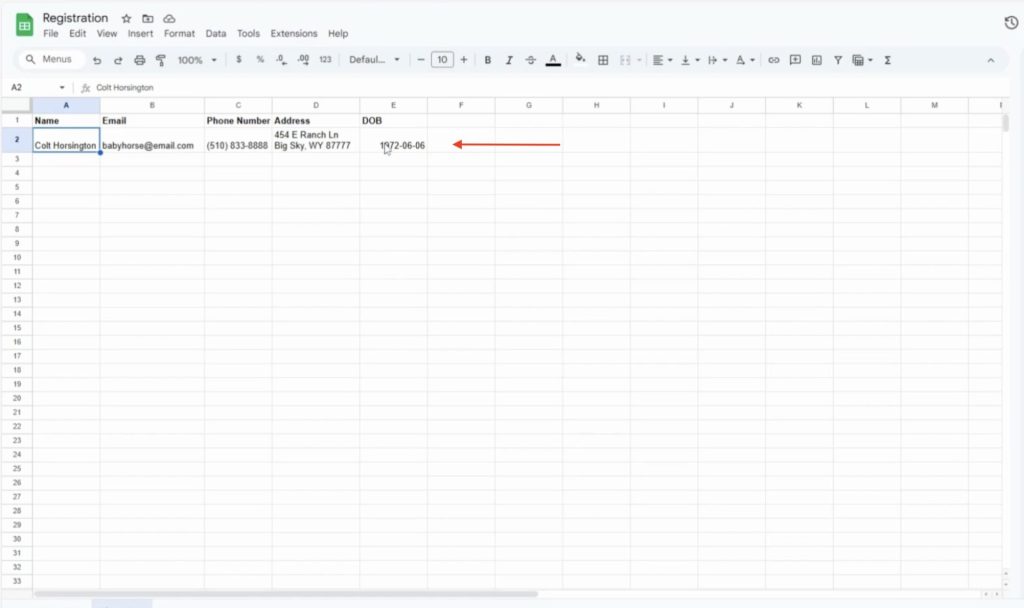Open the File menu

point(50,33)
